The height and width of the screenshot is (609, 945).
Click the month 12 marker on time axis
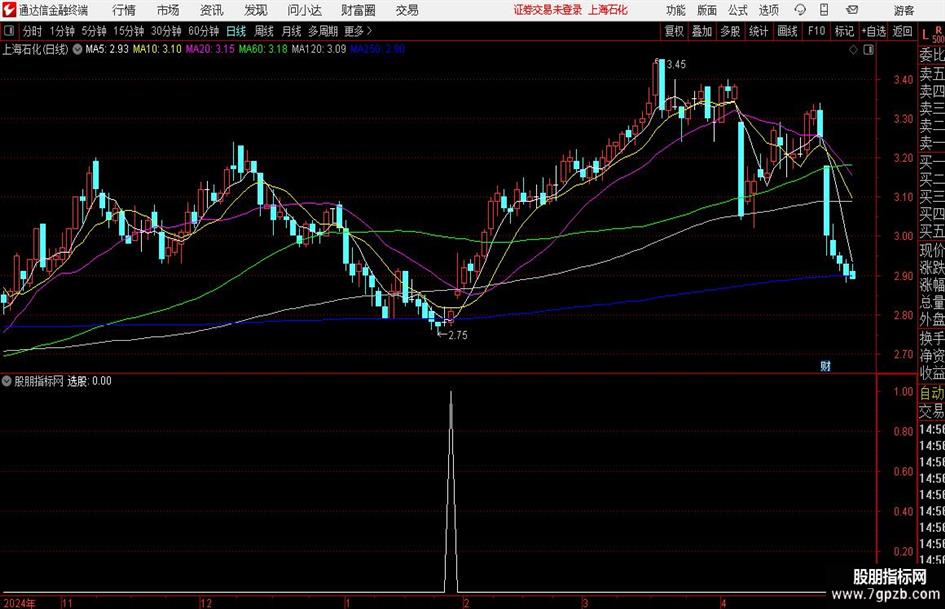[x=206, y=603]
